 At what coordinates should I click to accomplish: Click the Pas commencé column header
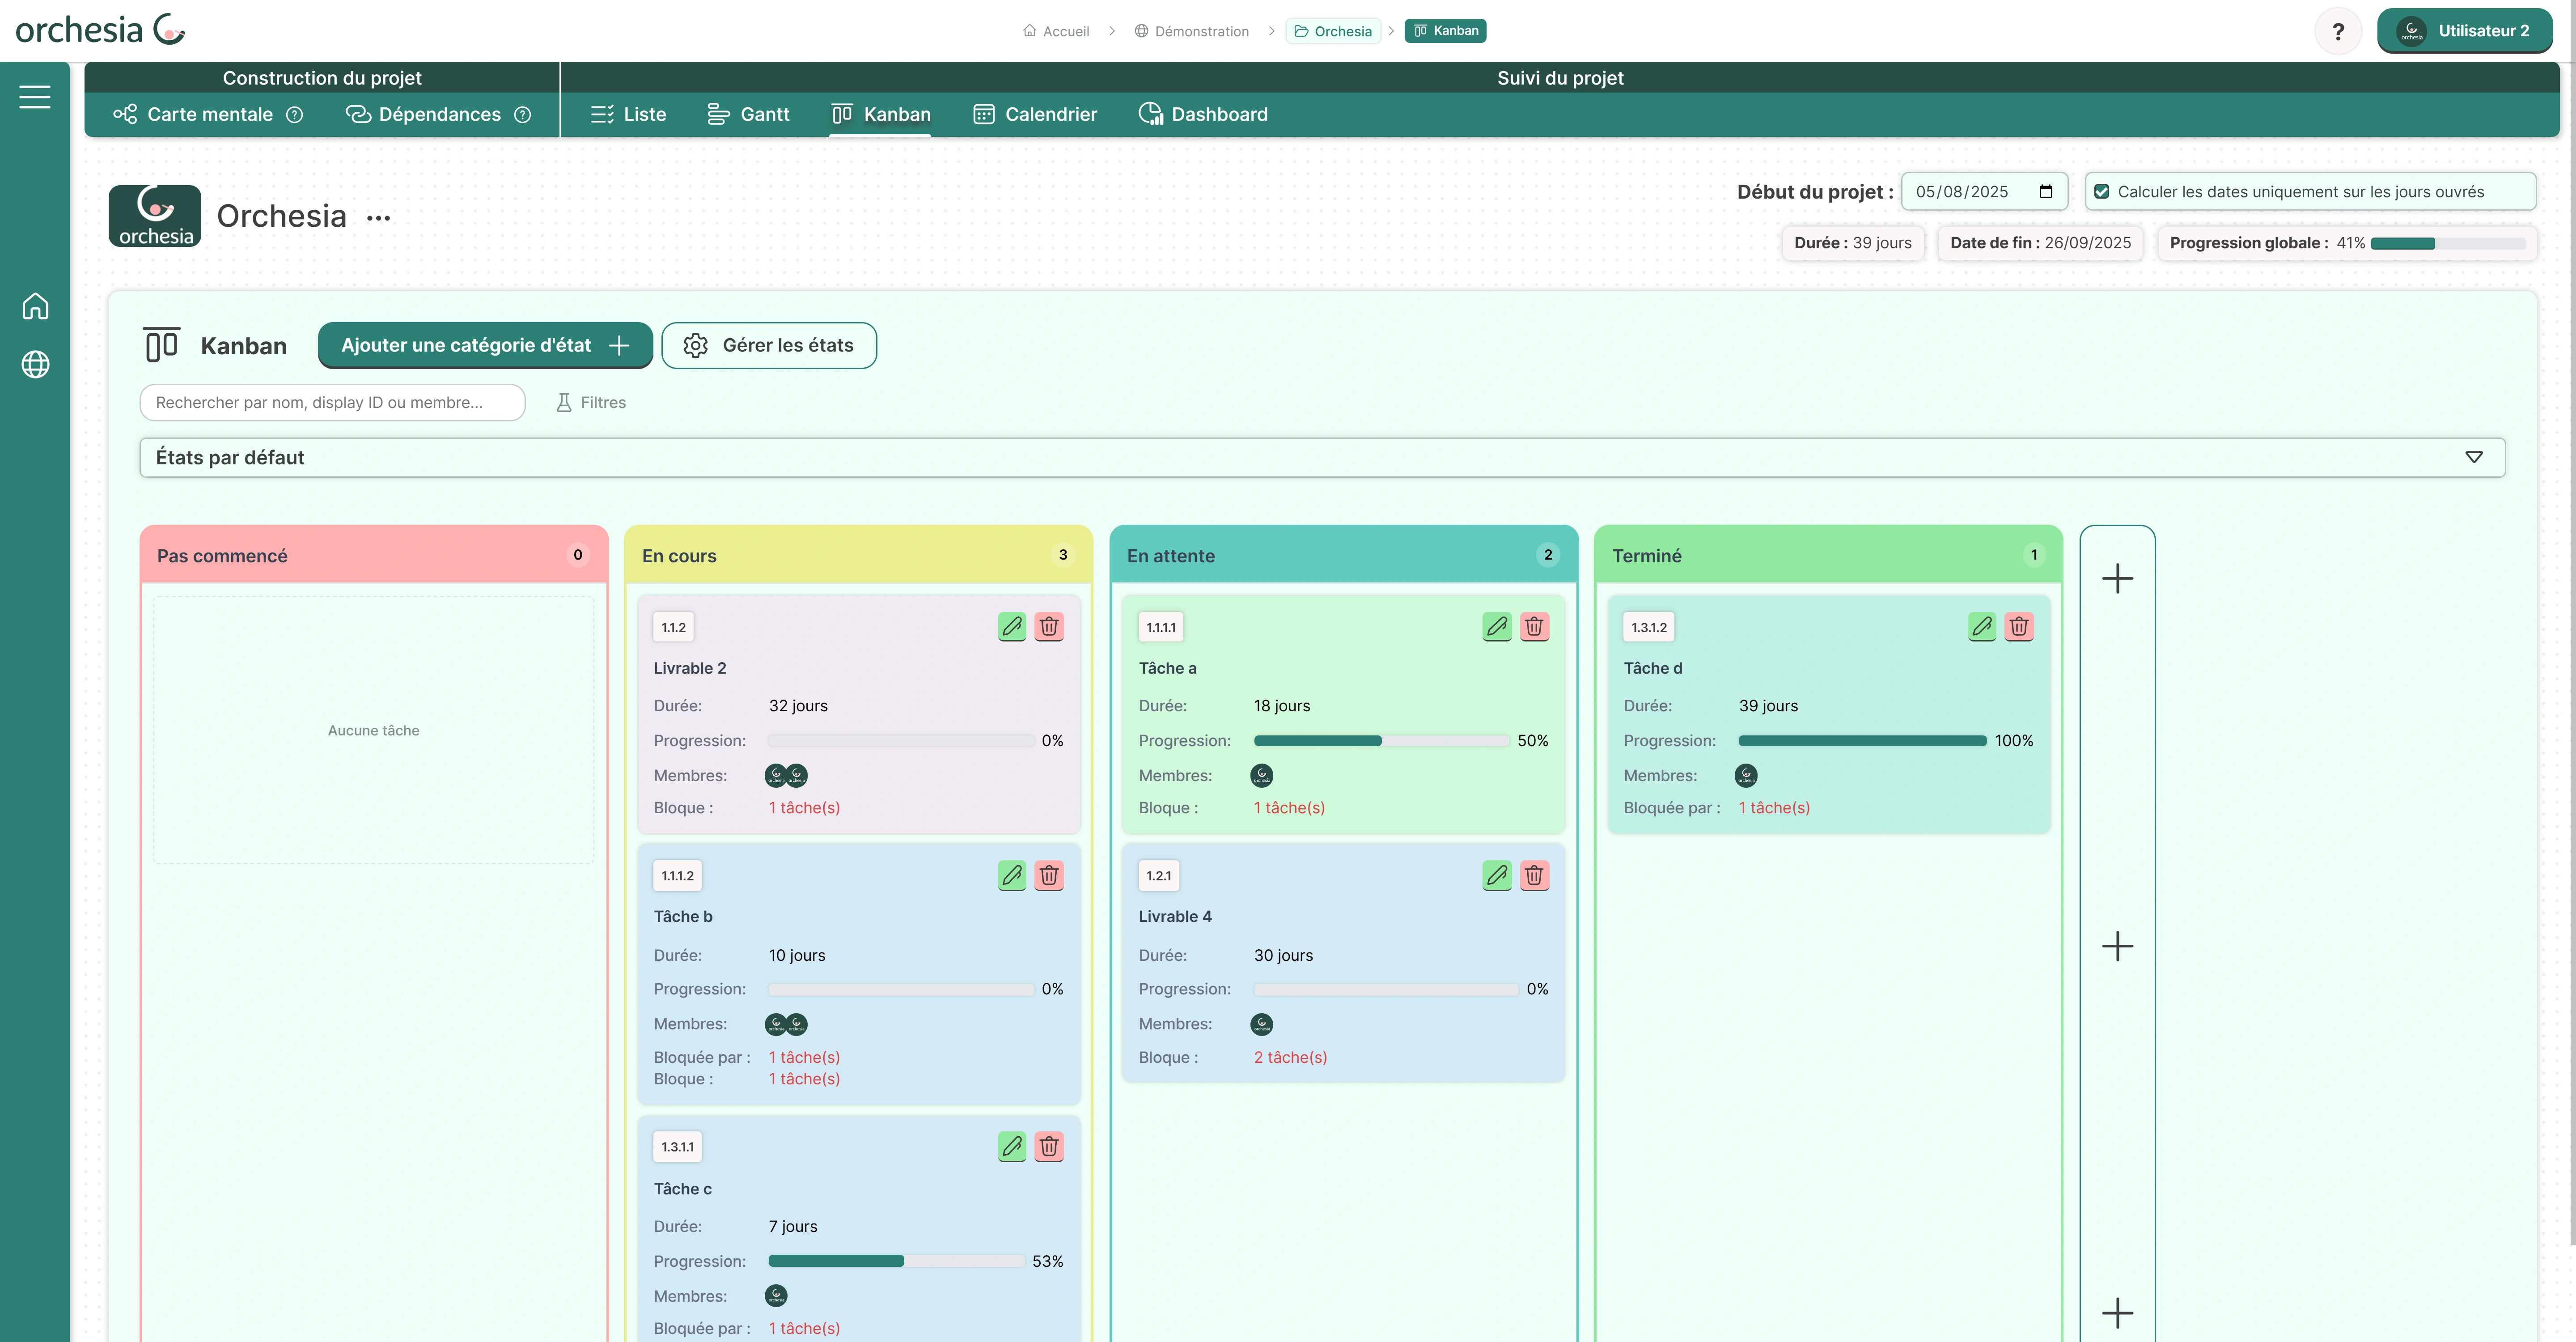pos(374,555)
